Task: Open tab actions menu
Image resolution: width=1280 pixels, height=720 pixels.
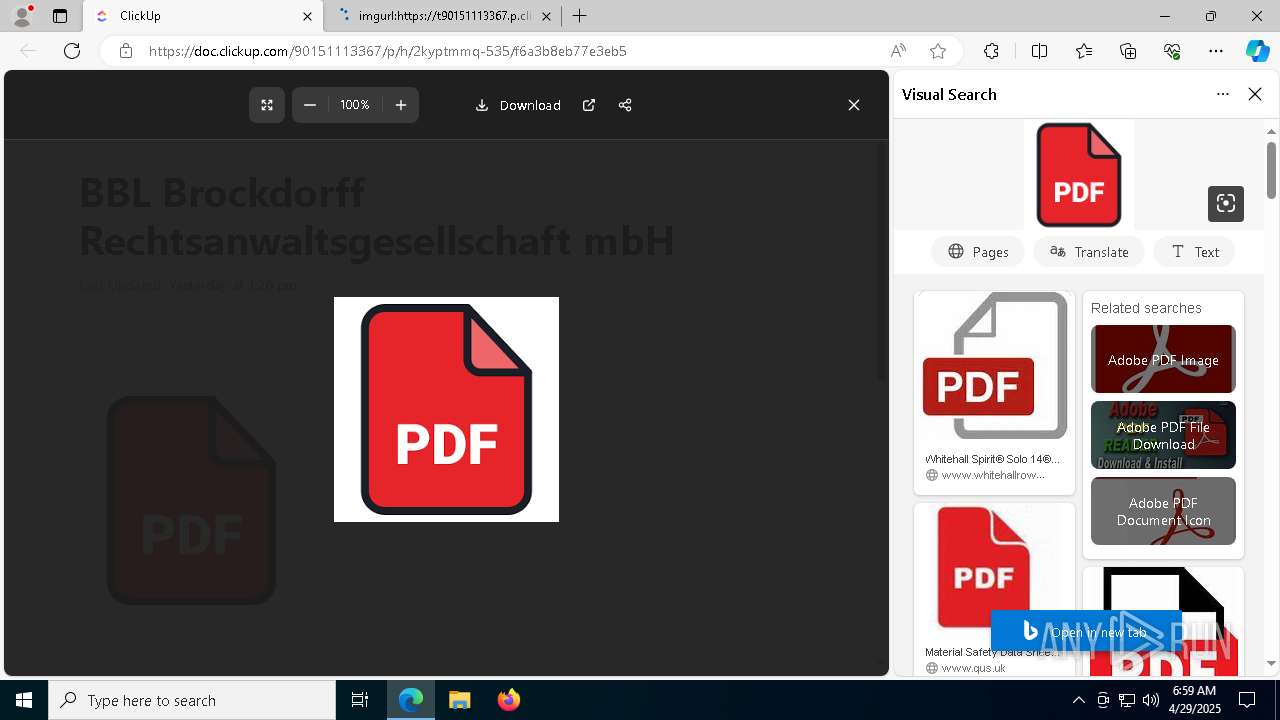Action: tap(60, 16)
